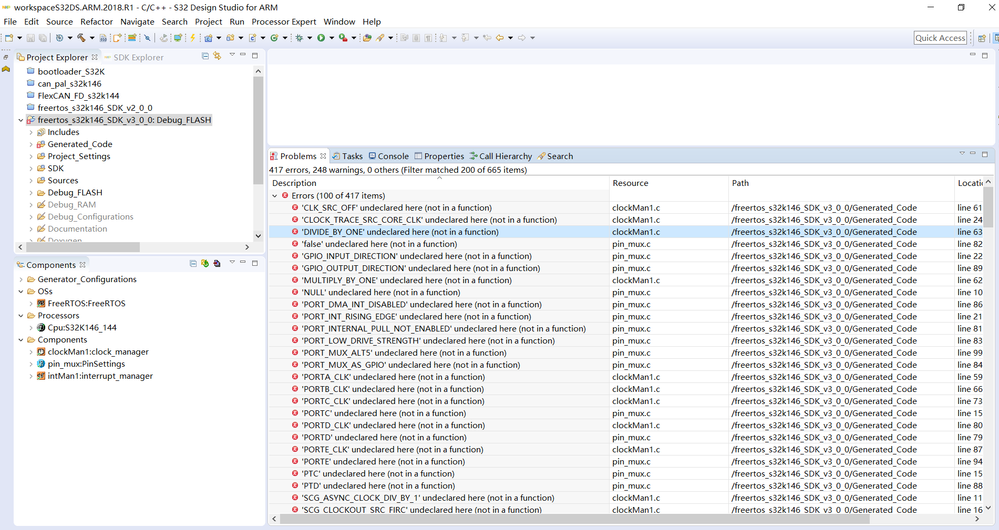Open the File menu
This screenshot has height=530, width=999.
[x=10, y=22]
